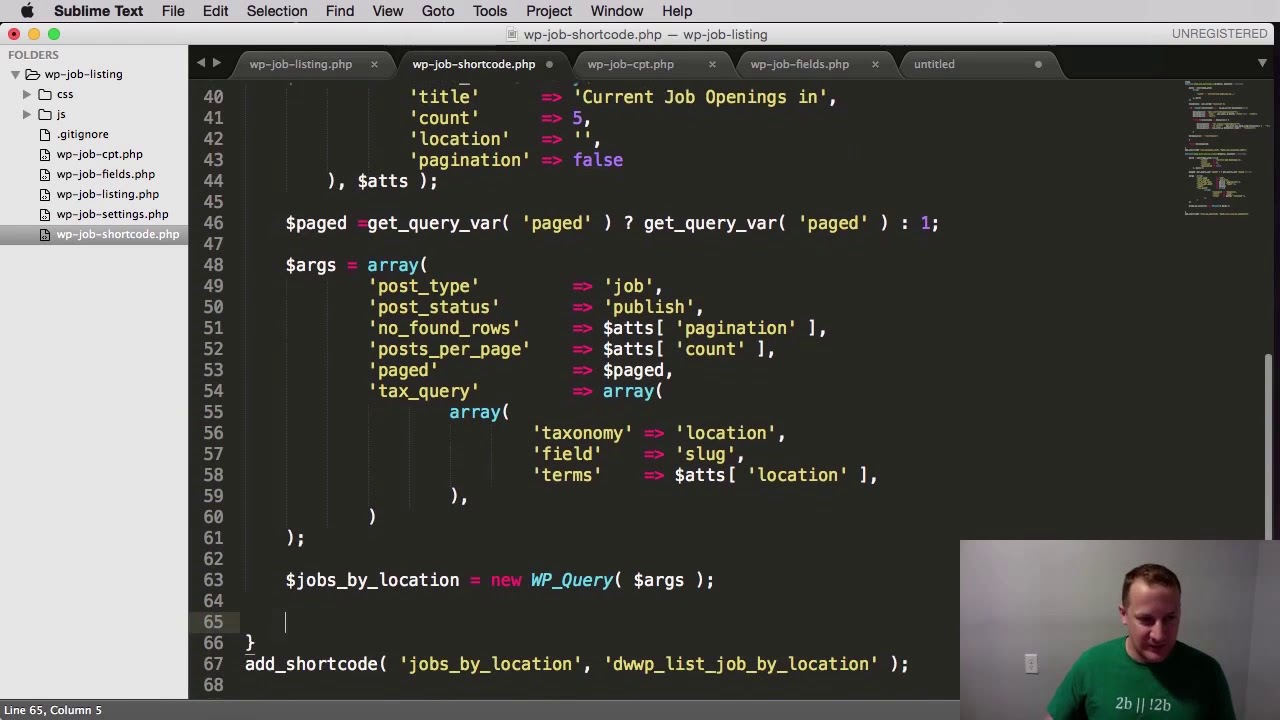Open wp-job-settings.php in the sidebar
The width and height of the screenshot is (1280, 720).
[x=112, y=214]
